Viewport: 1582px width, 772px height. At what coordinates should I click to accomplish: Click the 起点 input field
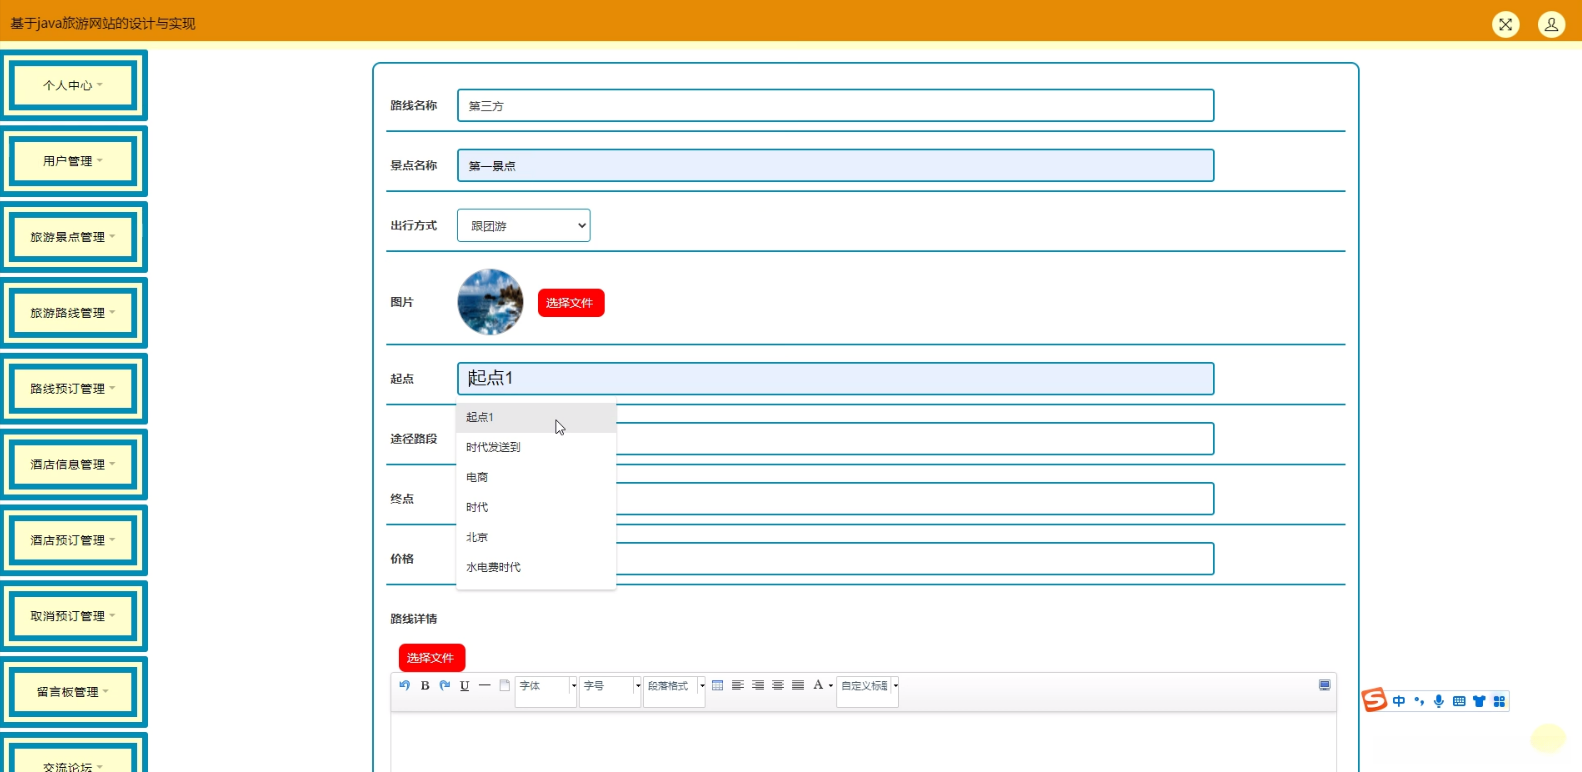(x=836, y=379)
